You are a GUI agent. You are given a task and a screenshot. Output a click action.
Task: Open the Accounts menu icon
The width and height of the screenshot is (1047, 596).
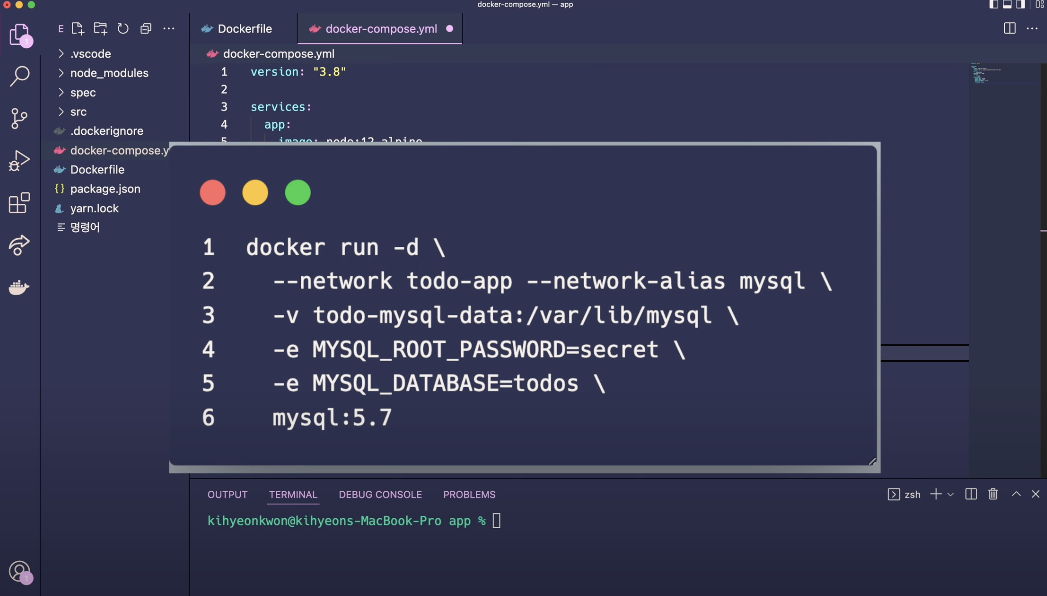[x=21, y=573]
